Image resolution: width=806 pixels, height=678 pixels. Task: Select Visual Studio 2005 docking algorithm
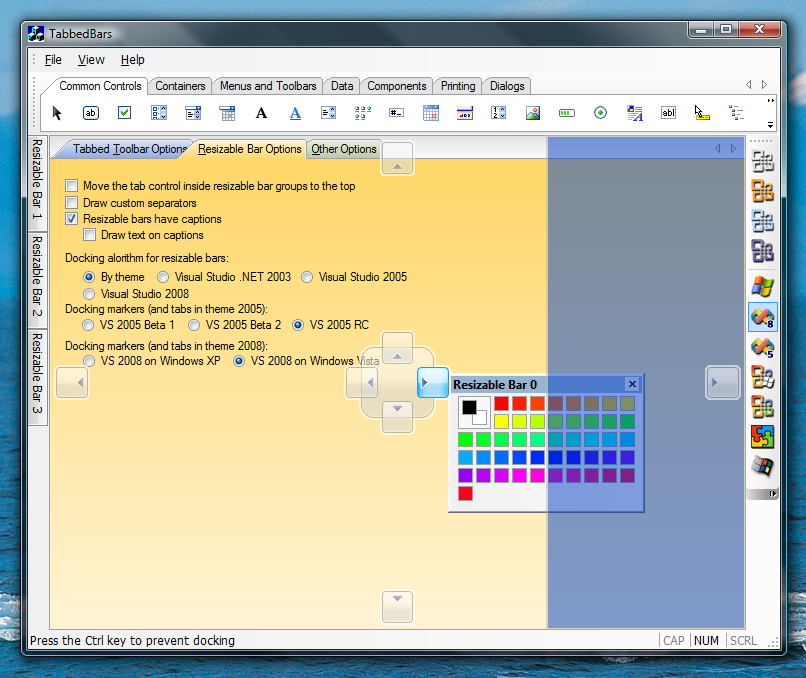[307, 277]
